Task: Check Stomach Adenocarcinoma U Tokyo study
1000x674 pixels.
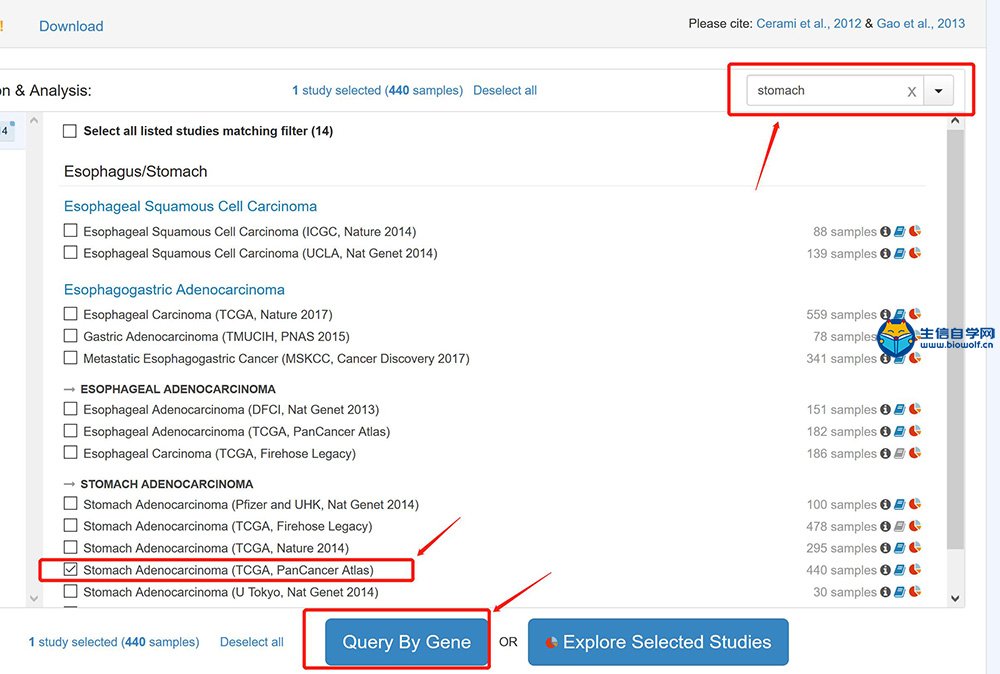Action: (71, 591)
